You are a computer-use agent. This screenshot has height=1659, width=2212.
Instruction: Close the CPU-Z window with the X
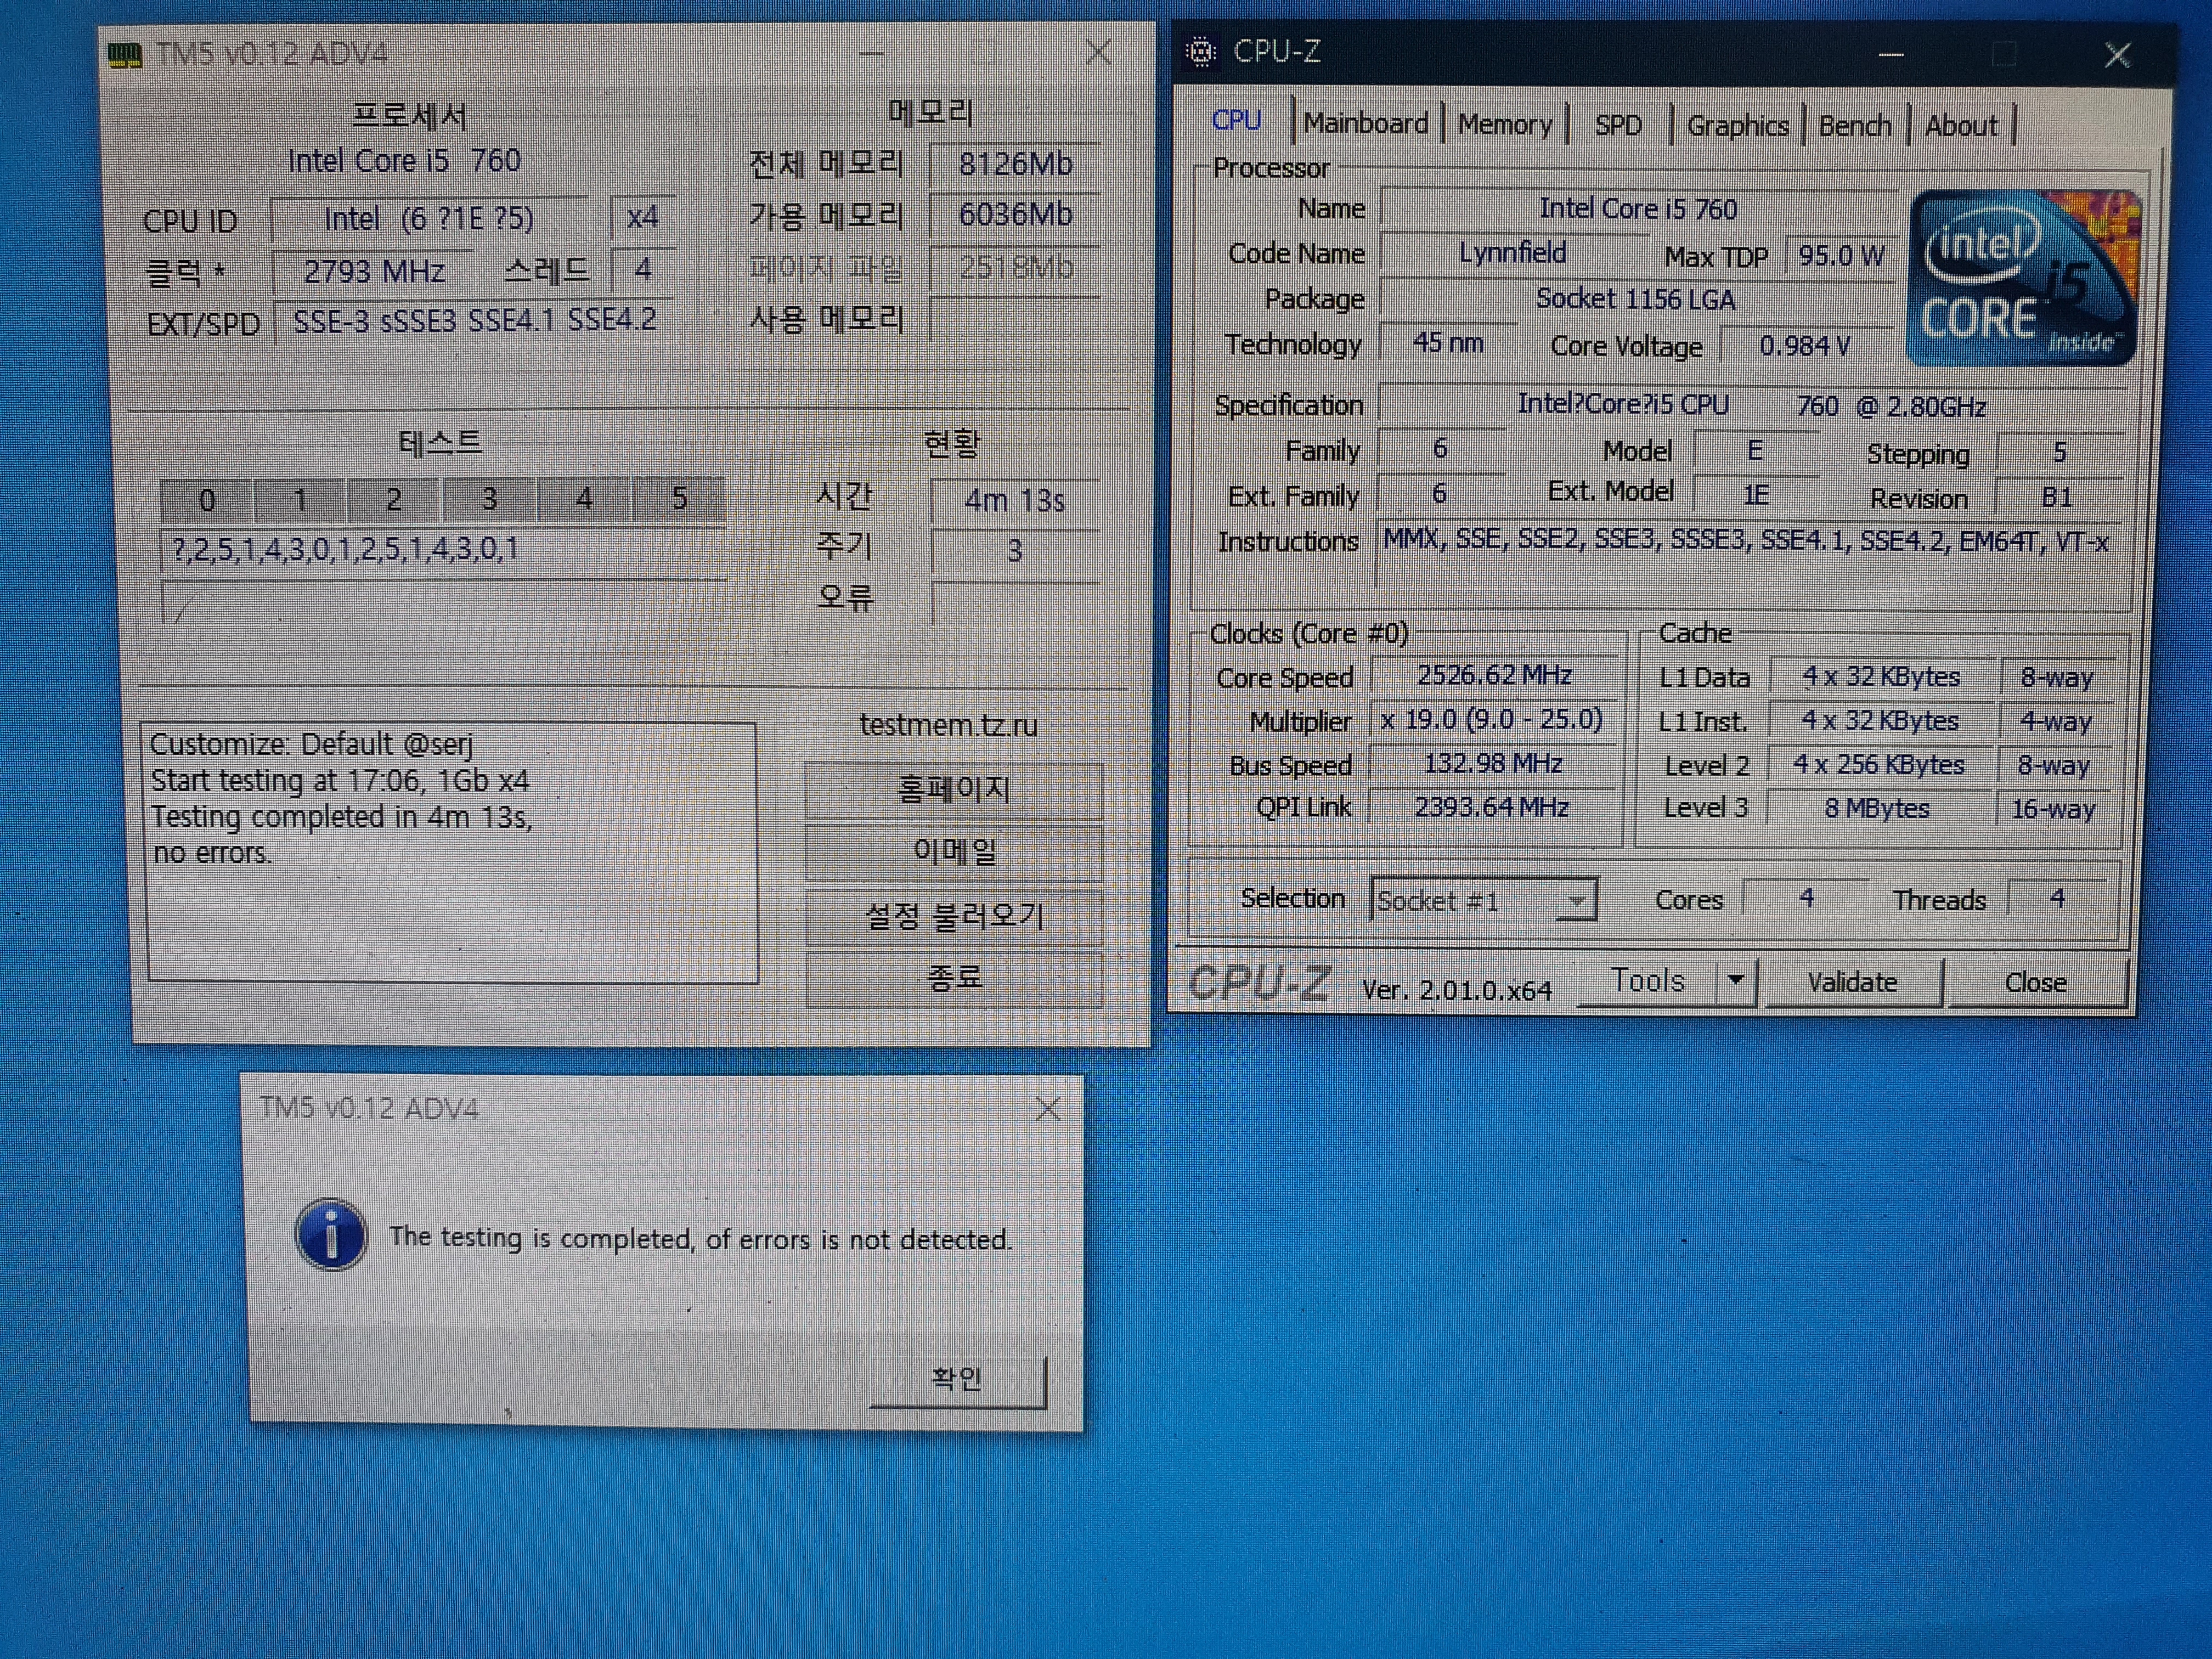click(2116, 55)
